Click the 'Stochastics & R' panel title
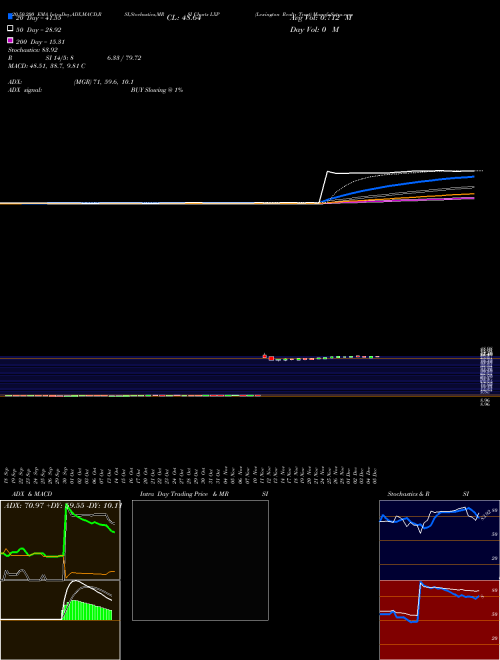The width and height of the screenshot is (500, 660). pos(408,494)
